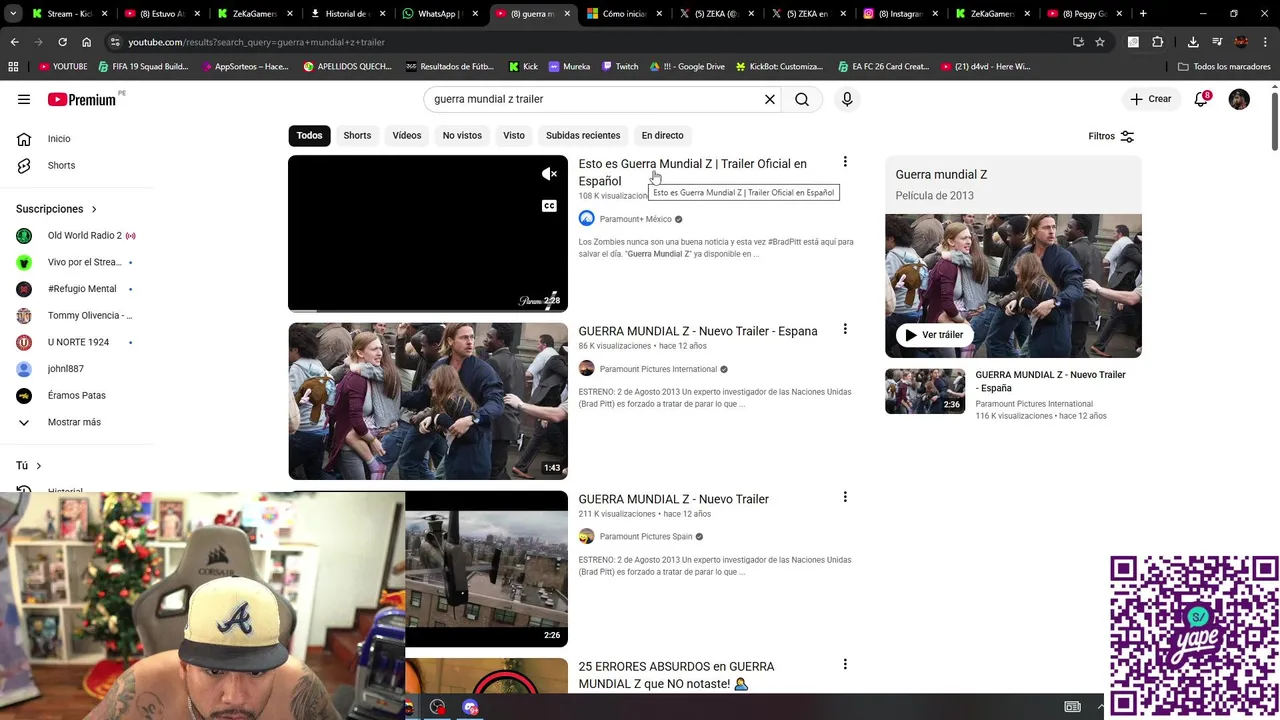The height and width of the screenshot is (720, 1280).
Task: Open the 2:36 side panel trailer thumbnail
Action: point(925,391)
